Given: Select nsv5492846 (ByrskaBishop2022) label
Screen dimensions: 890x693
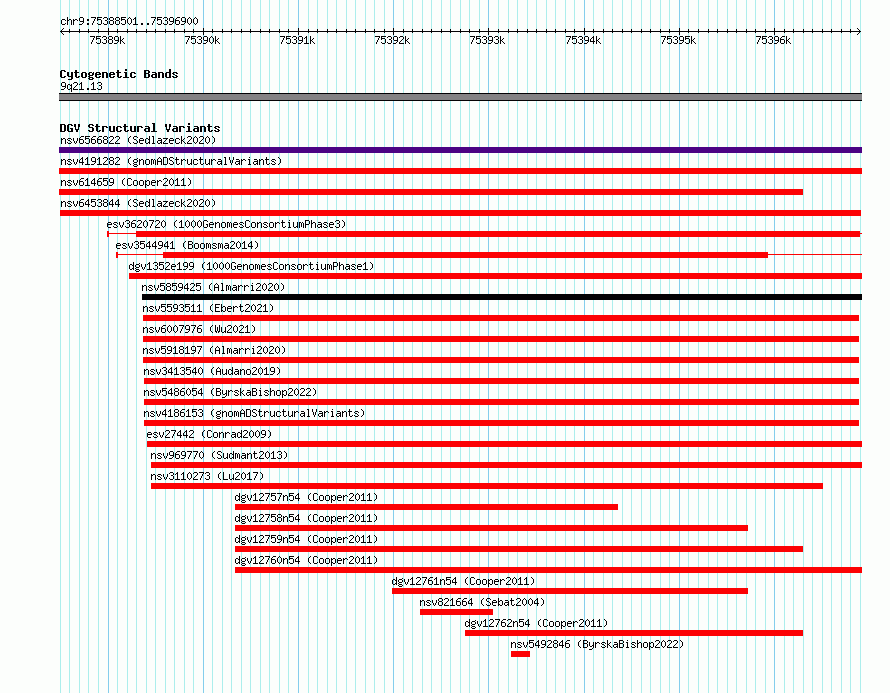Looking at the screenshot, I should coord(597,644).
